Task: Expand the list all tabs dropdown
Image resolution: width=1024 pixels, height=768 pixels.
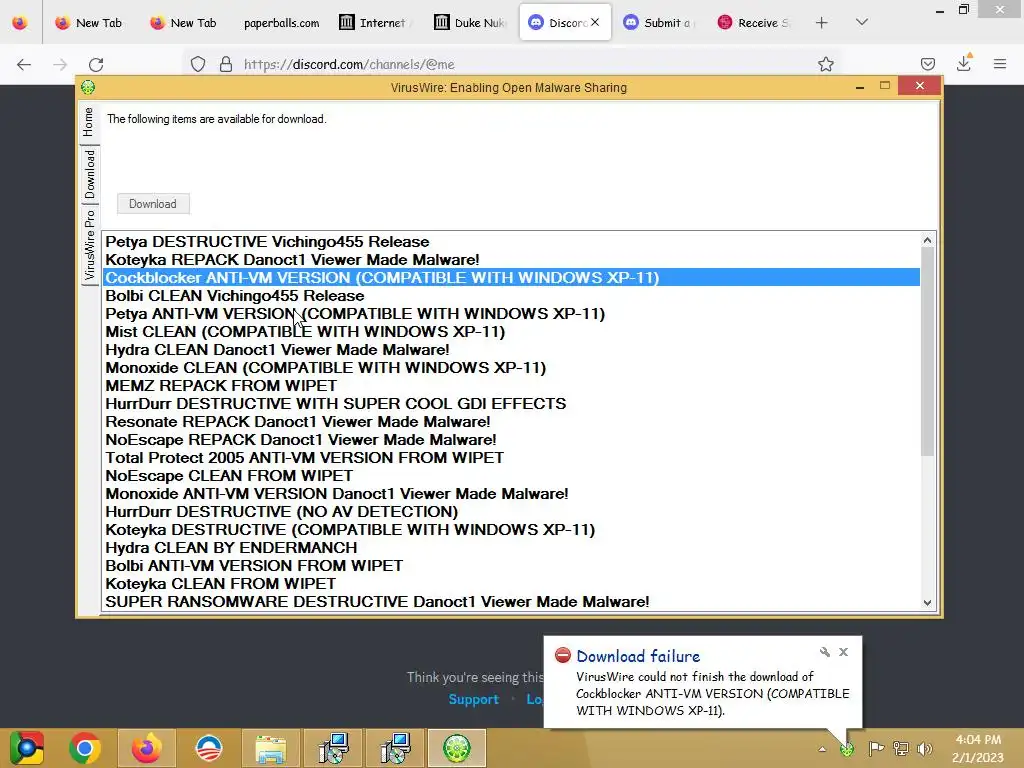Action: coord(862,22)
